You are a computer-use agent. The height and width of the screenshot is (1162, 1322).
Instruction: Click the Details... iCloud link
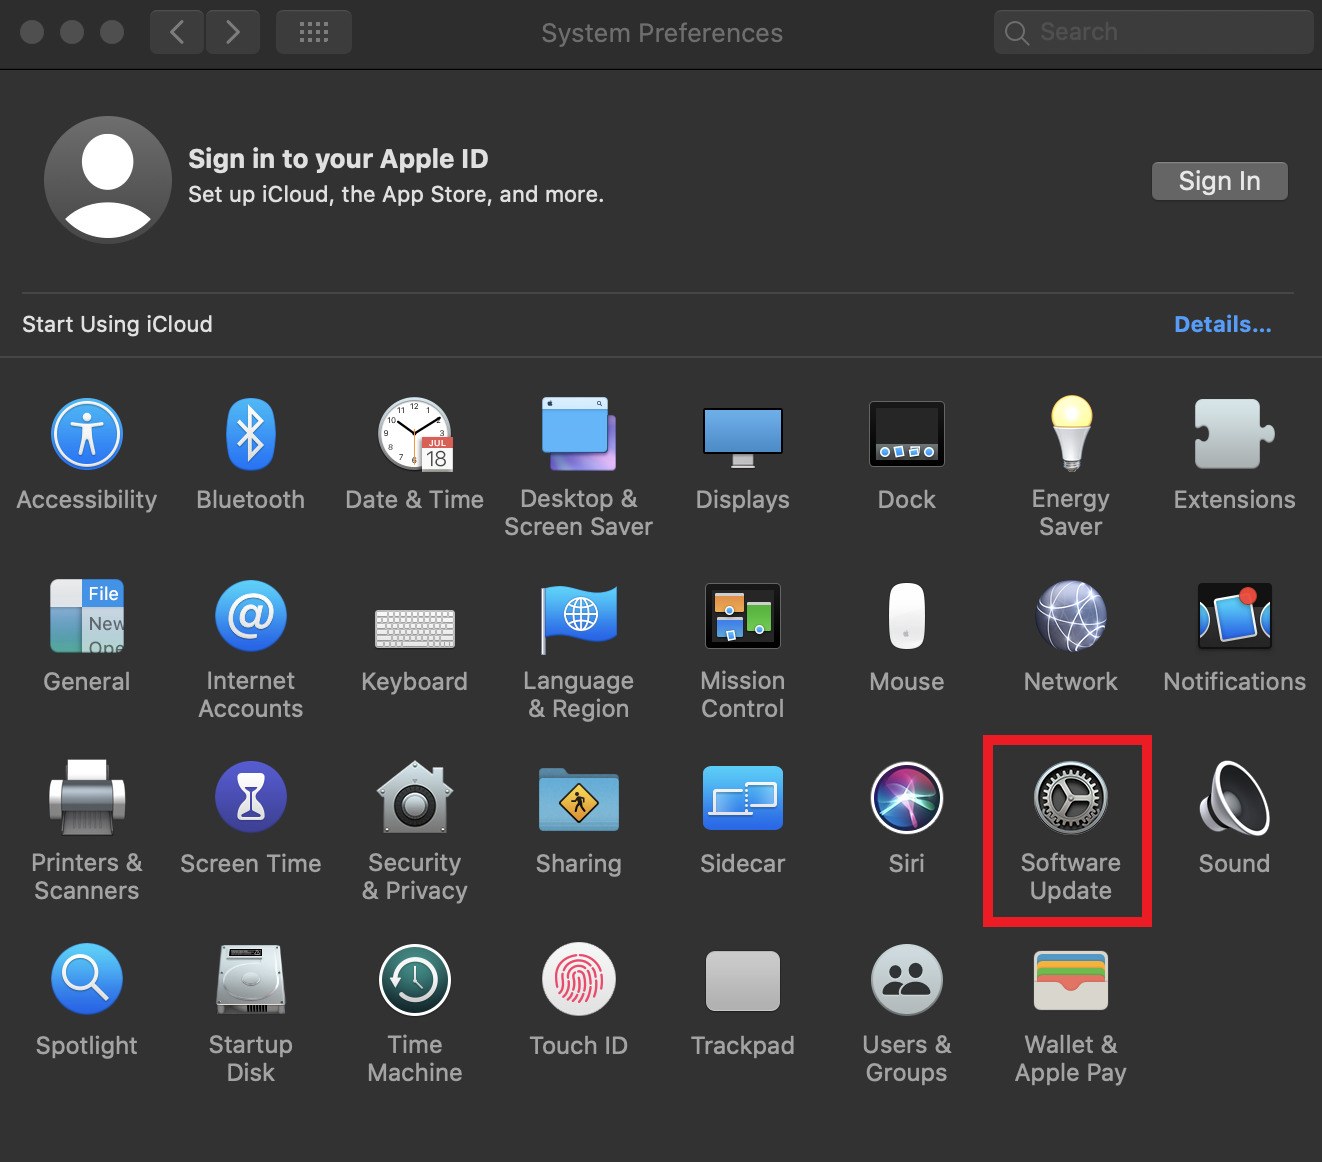[x=1223, y=324]
